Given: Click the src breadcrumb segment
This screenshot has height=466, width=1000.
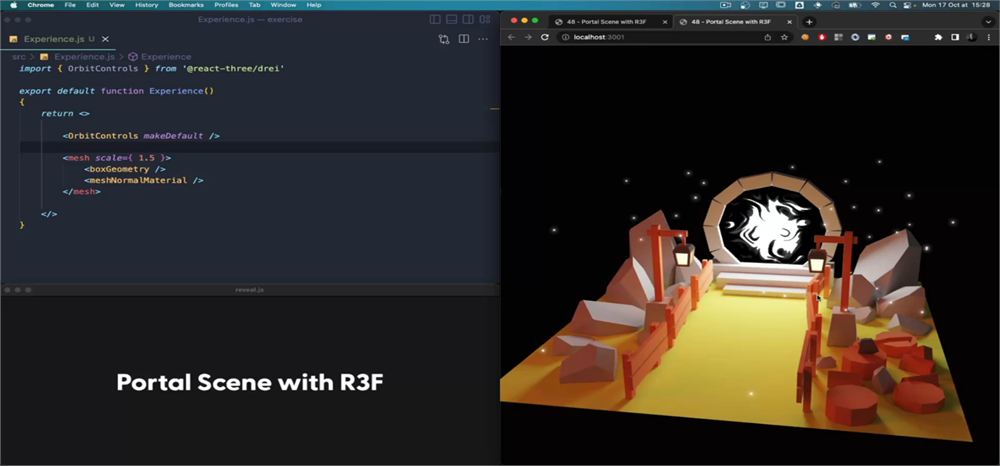Looking at the screenshot, I should coord(18,57).
